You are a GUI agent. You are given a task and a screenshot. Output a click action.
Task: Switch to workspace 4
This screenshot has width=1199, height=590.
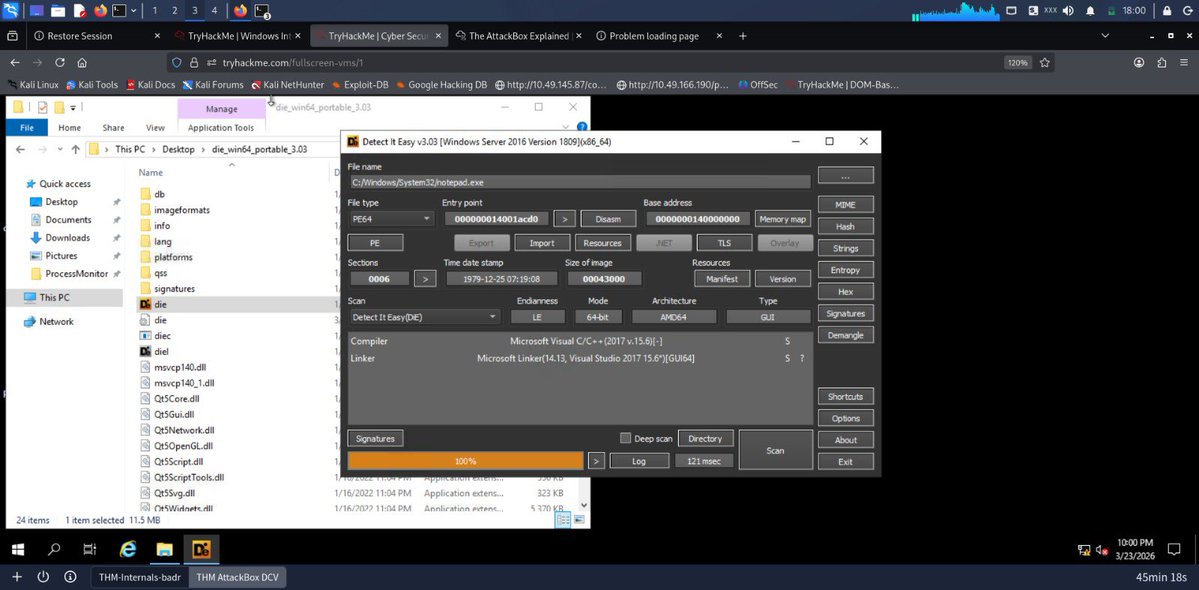click(214, 11)
